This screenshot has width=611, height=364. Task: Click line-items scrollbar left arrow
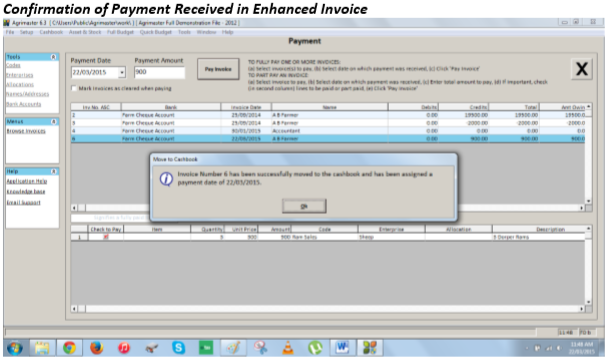click(74, 309)
